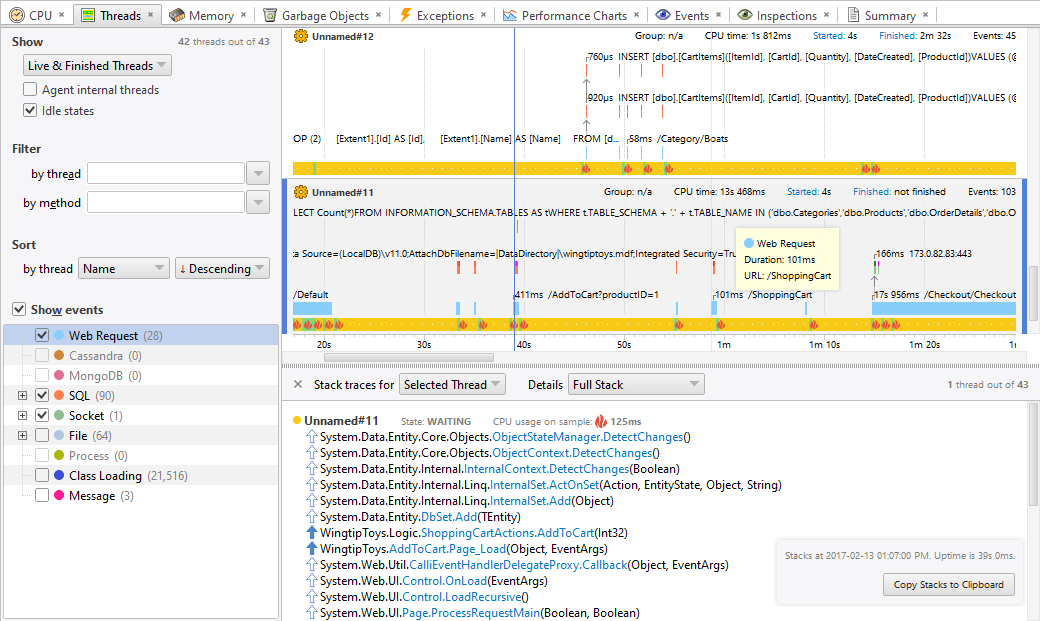Close the Threads tab with its x
The height and width of the screenshot is (621, 1040).
tap(151, 15)
